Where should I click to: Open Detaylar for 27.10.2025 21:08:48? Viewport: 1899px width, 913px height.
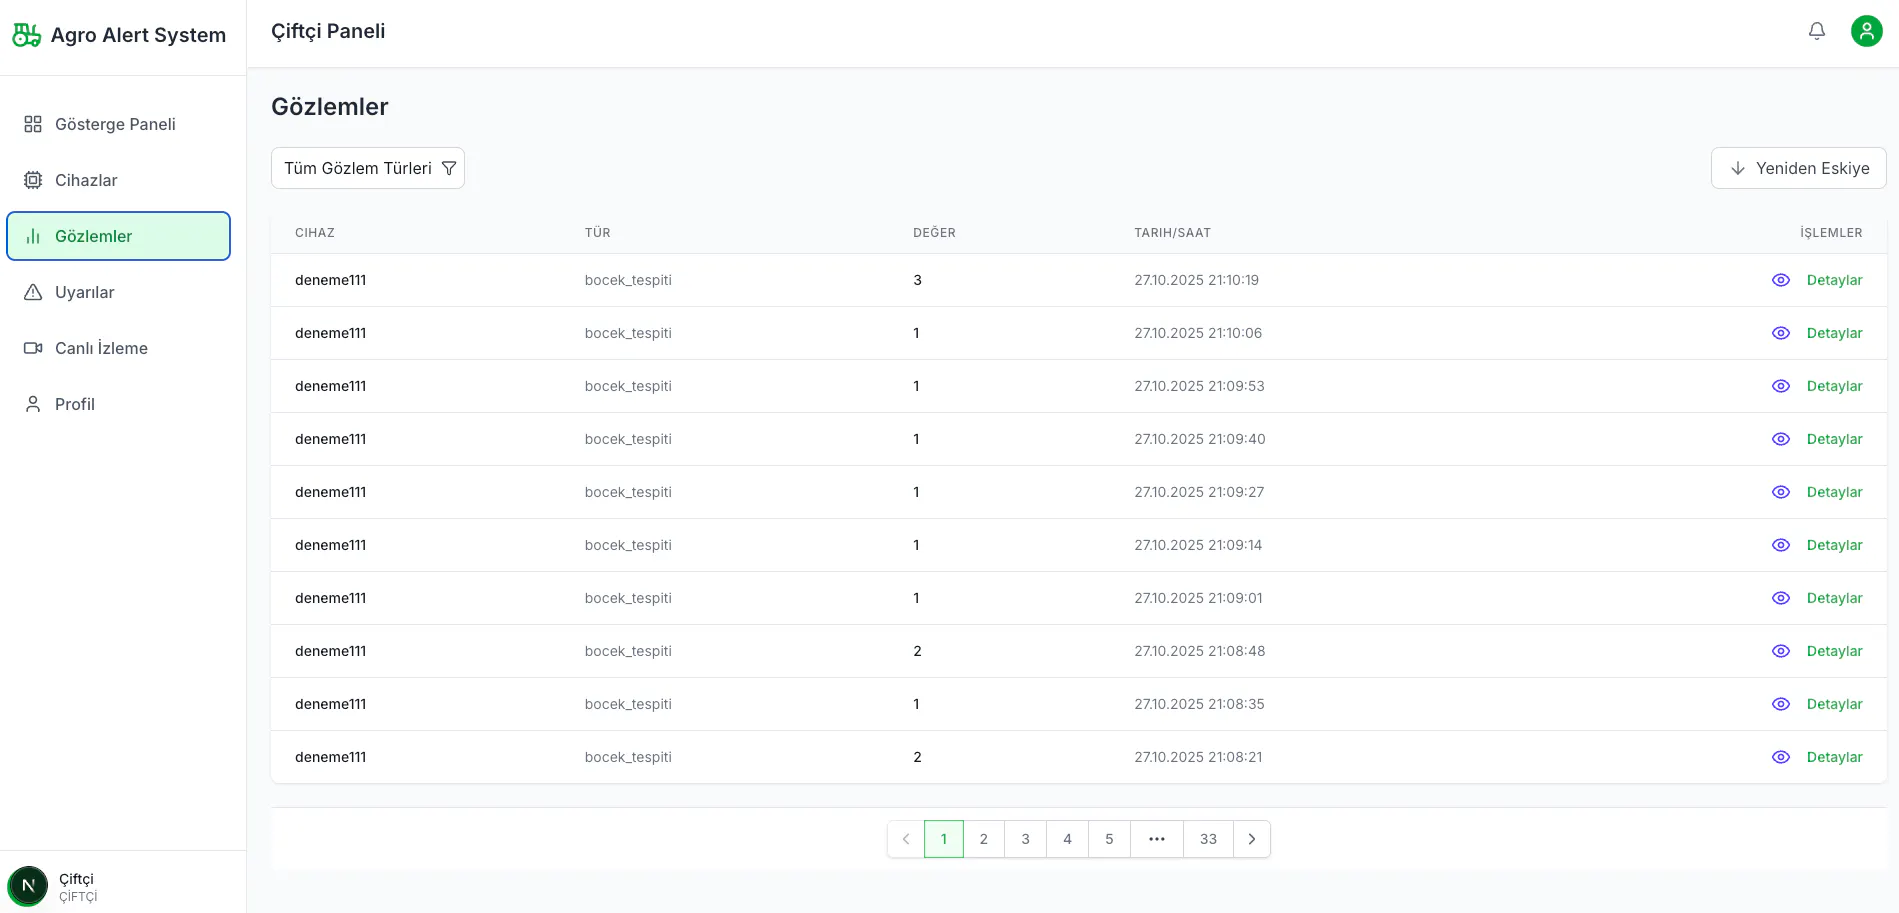[x=1834, y=651]
